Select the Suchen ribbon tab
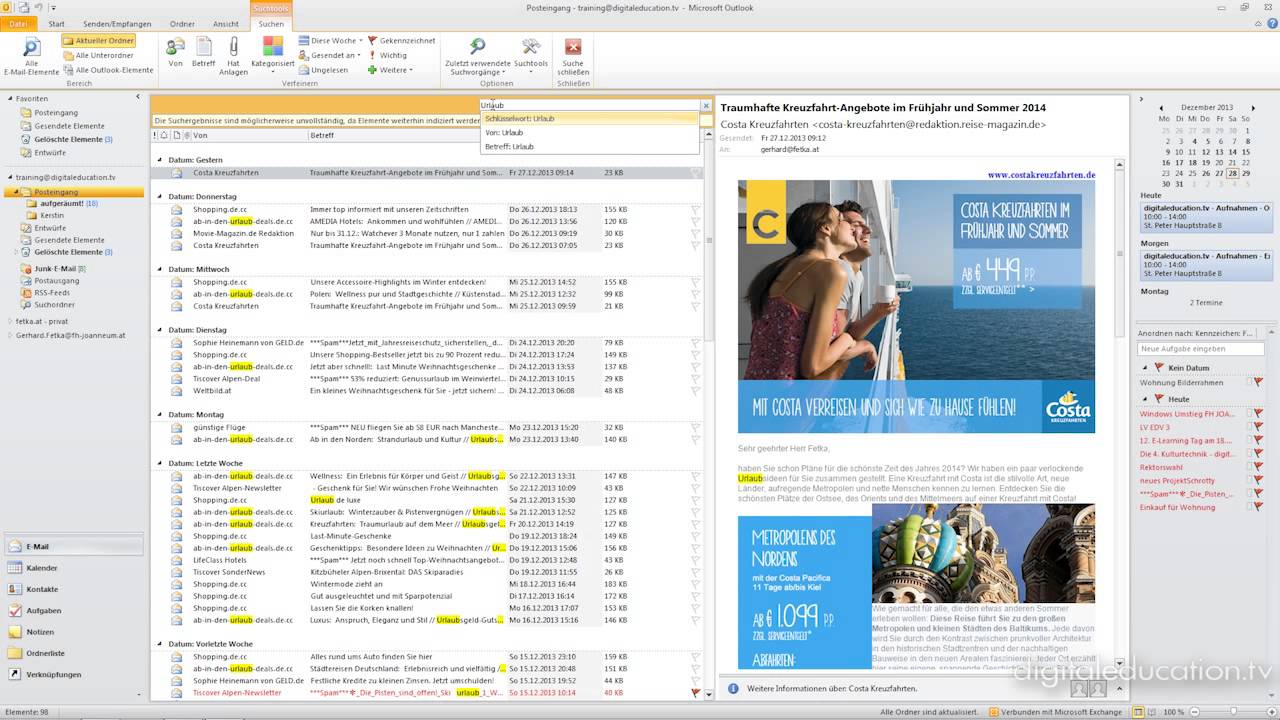 pos(270,23)
